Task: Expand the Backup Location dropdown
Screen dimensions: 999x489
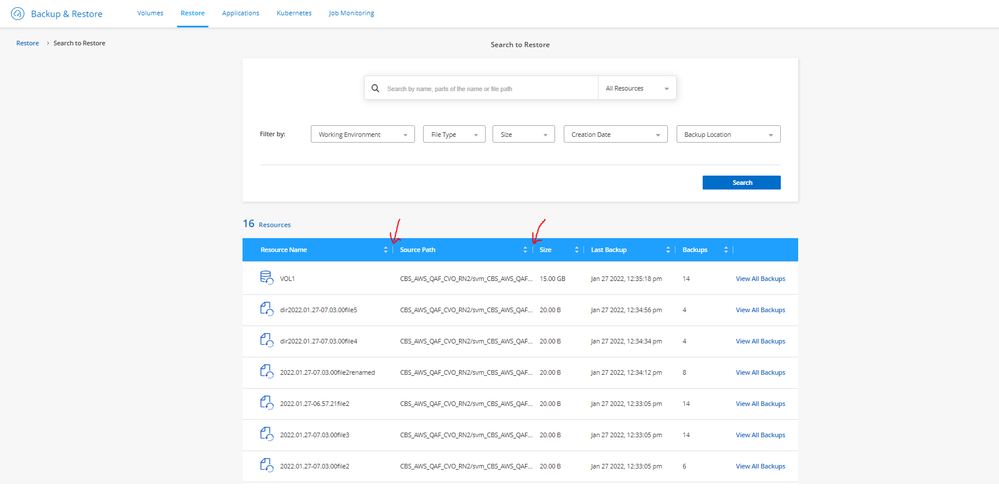Action: 728,134
